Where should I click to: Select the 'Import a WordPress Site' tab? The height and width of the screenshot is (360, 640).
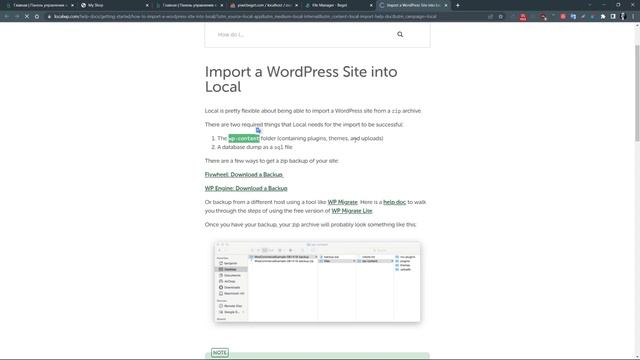413,5
